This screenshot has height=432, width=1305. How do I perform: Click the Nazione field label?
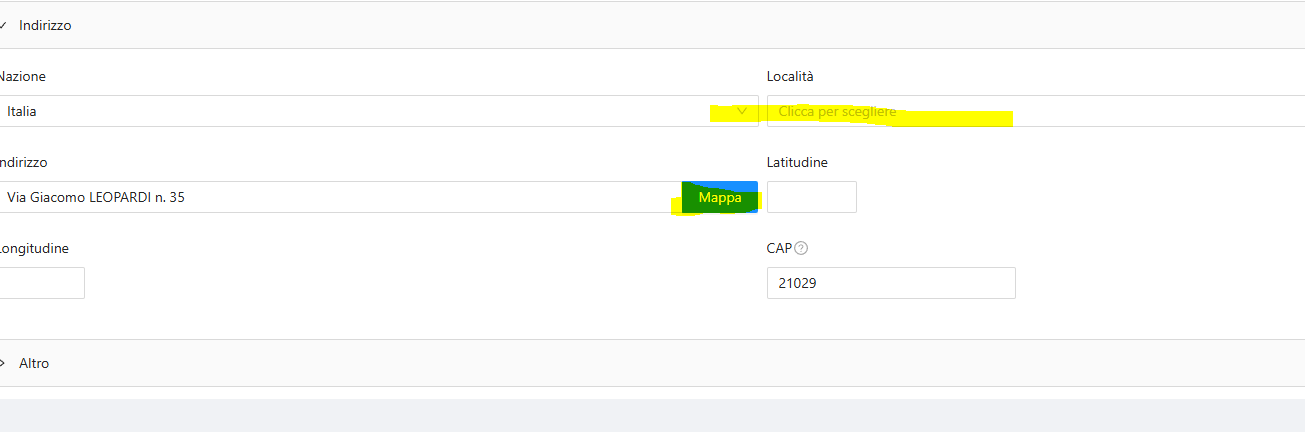pos(22,76)
